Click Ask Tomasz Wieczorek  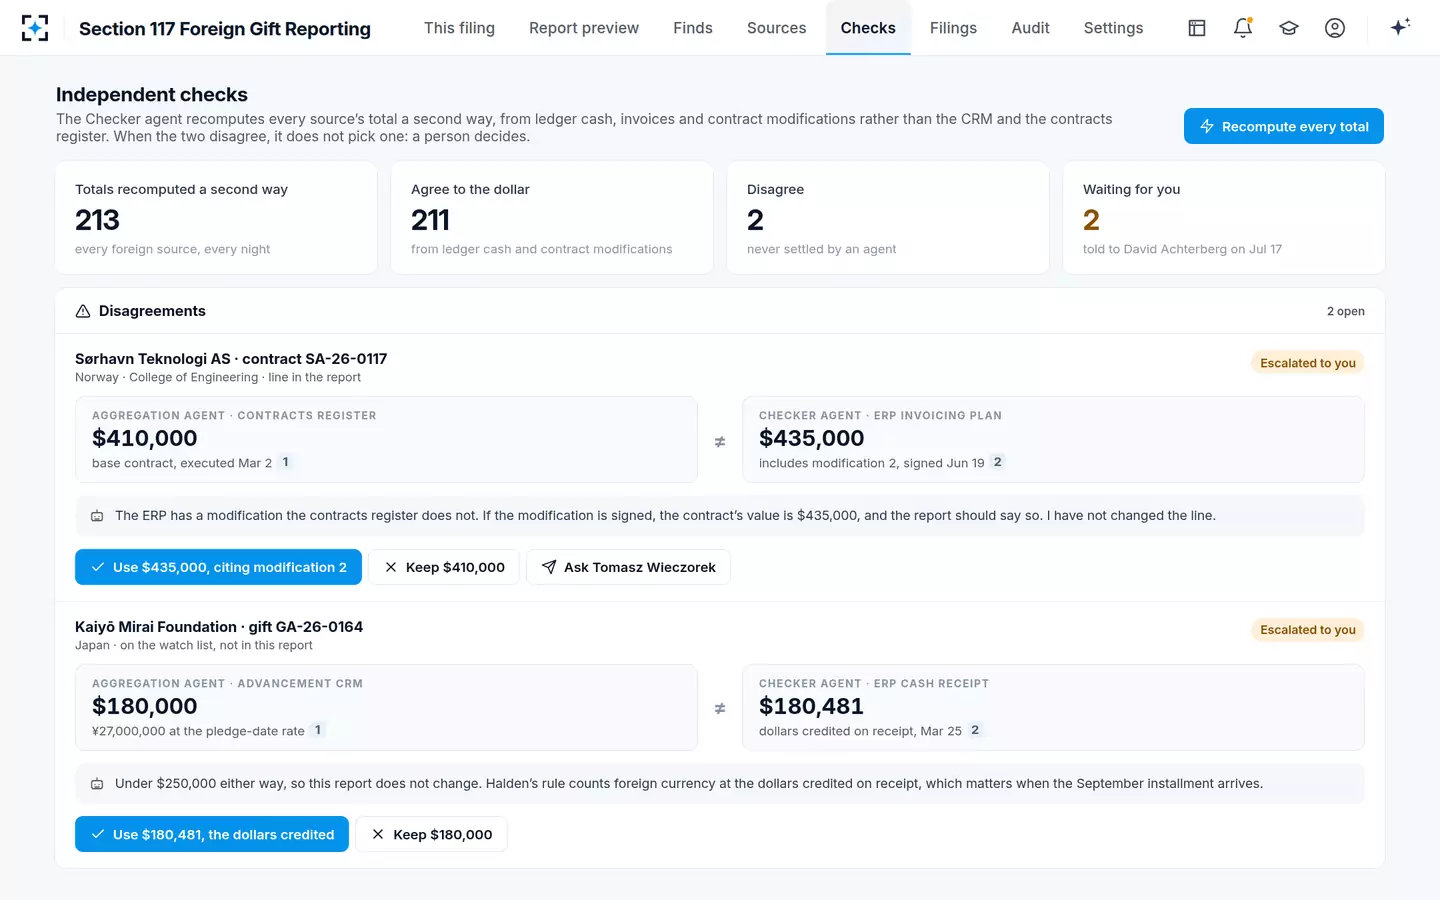pyautogui.click(x=628, y=567)
